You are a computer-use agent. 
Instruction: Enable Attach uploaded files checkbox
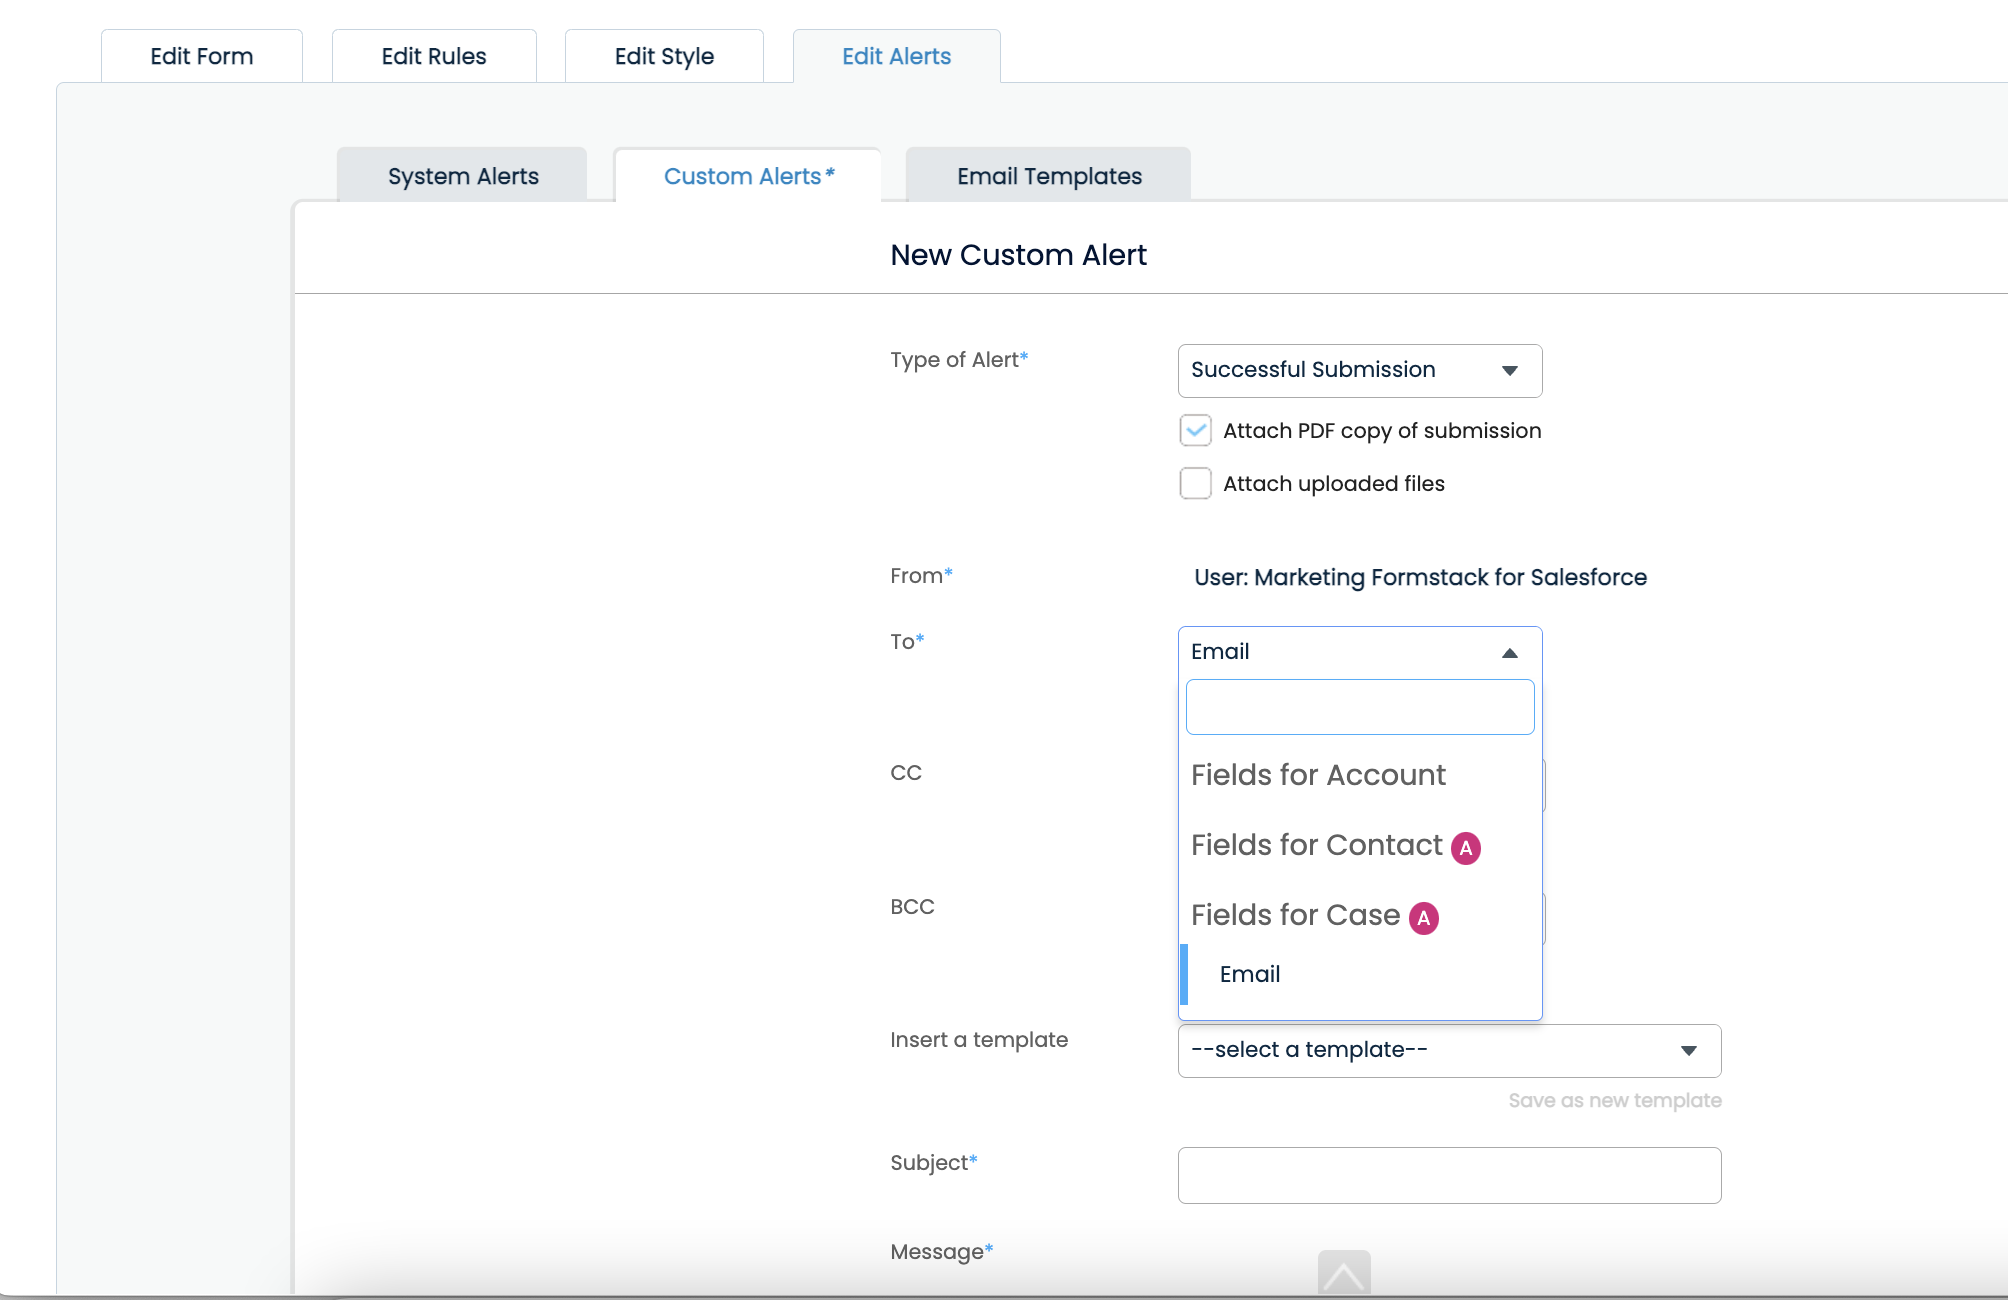1195,484
